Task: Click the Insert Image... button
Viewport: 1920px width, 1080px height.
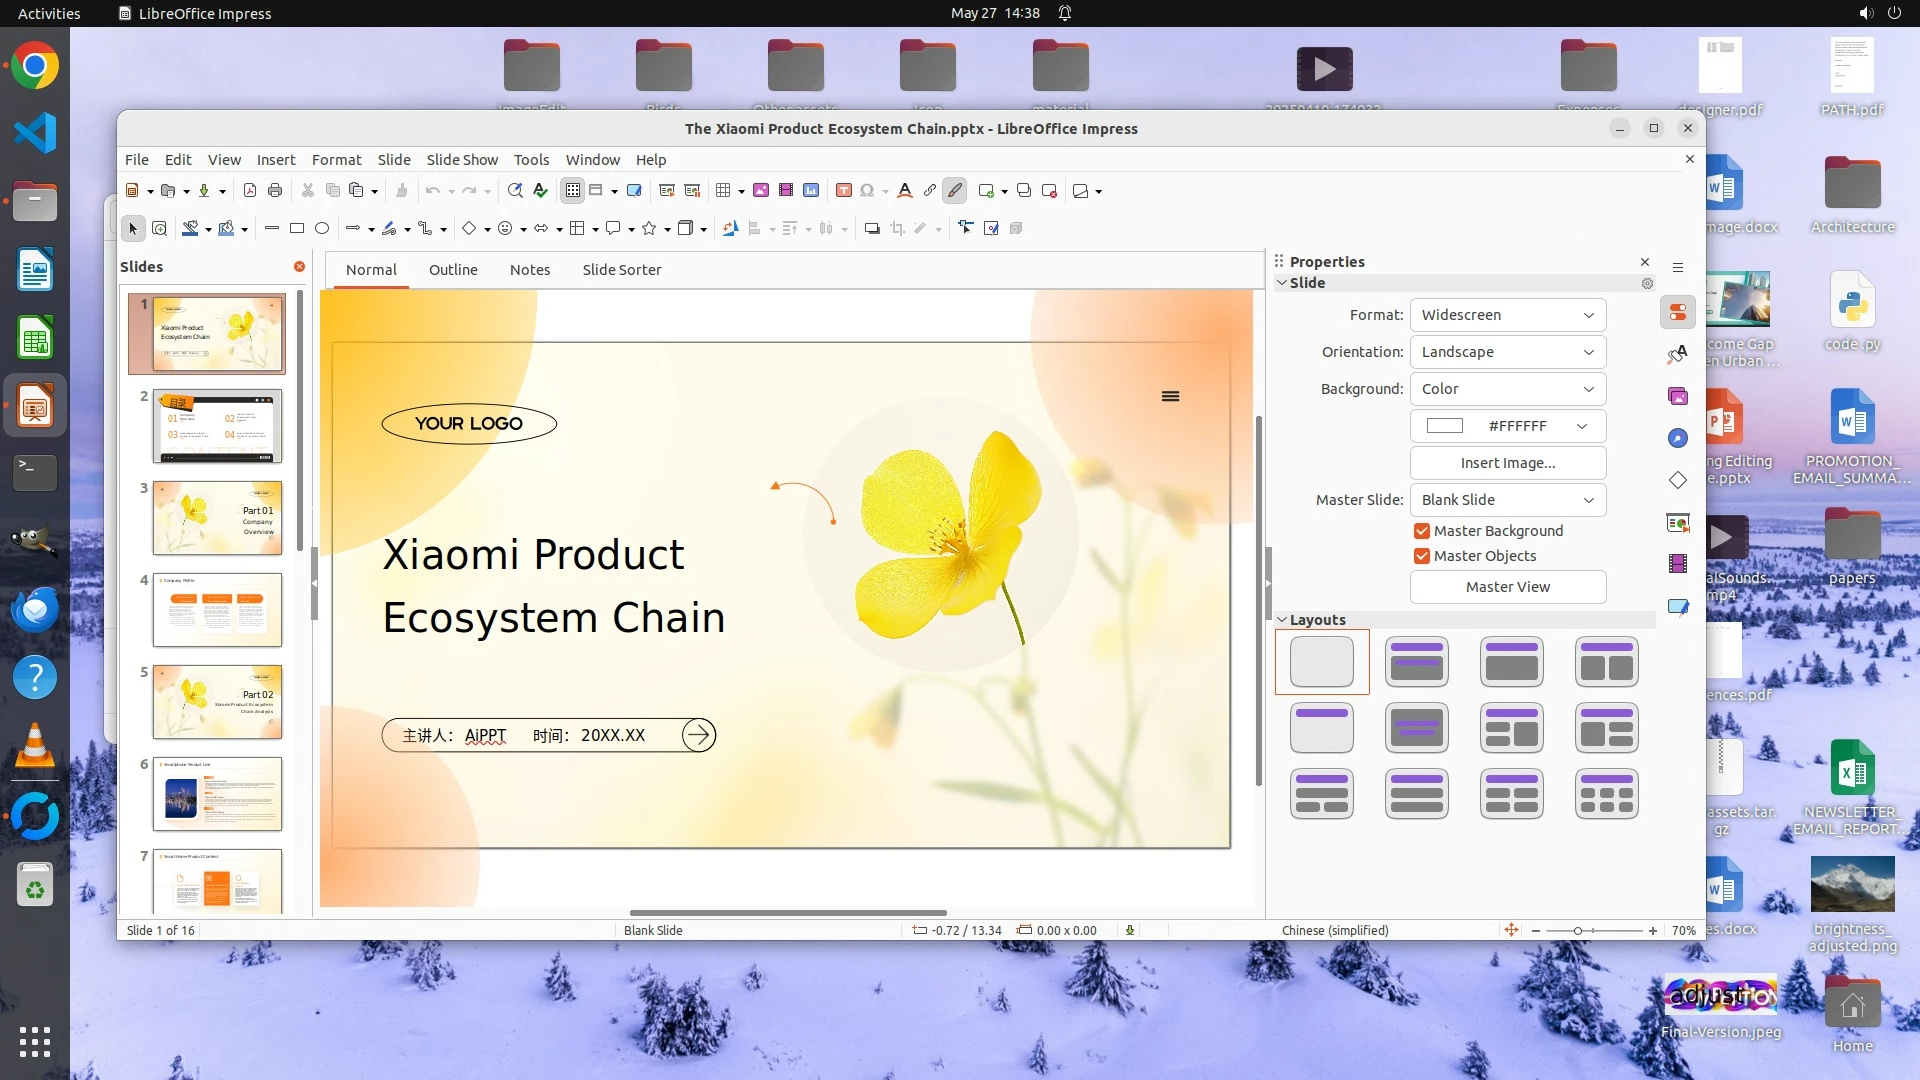Action: click(1507, 463)
